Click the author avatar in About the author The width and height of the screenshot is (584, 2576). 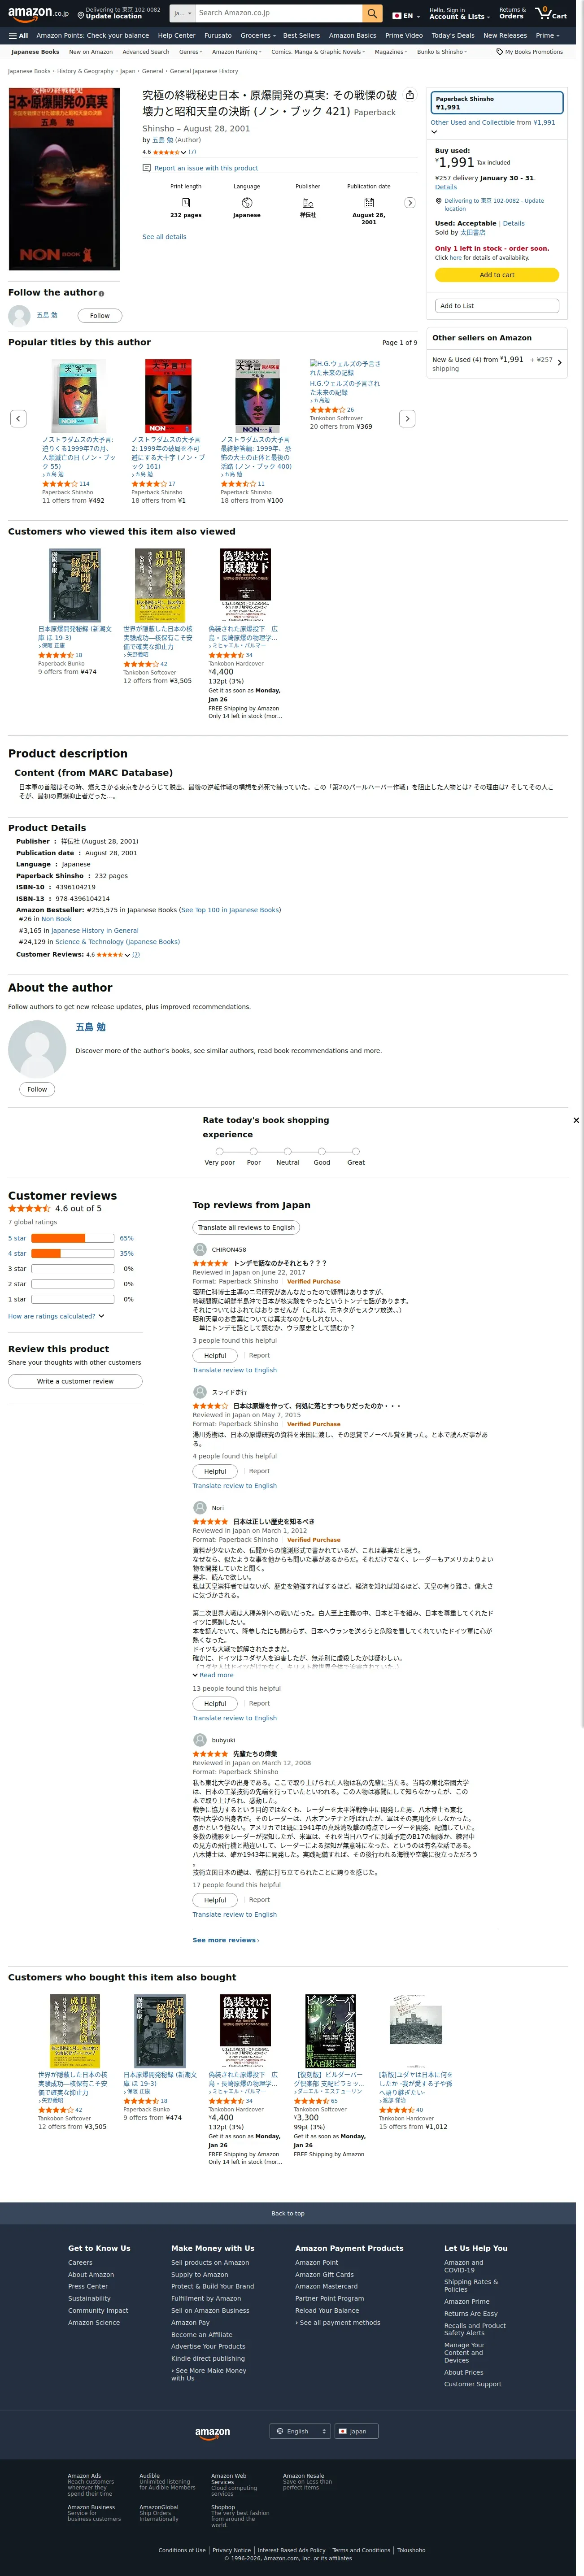click(x=37, y=1048)
